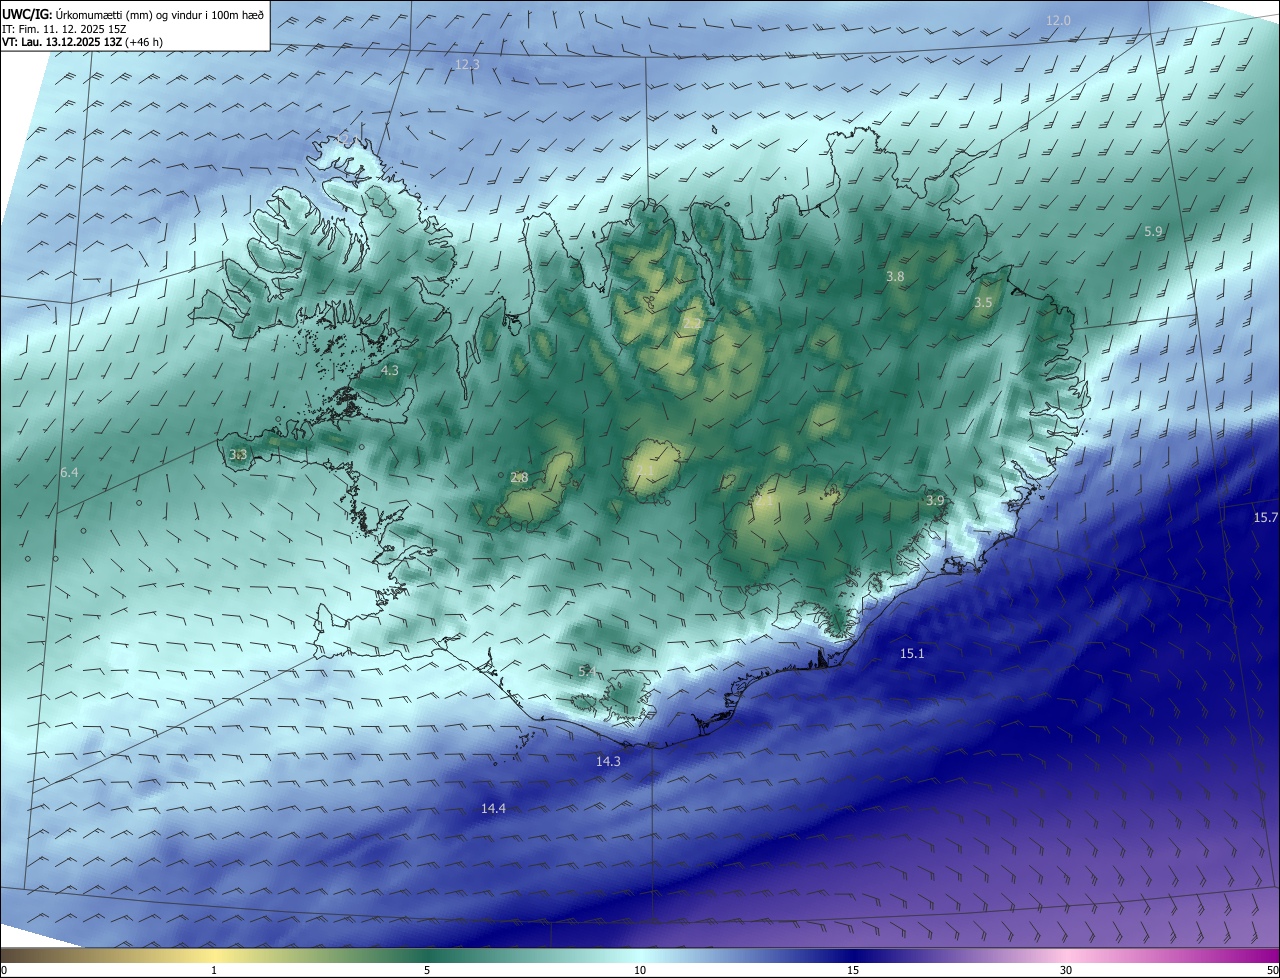Click the map value label 5.9
This screenshot has width=1280, height=978.
(x=1153, y=231)
